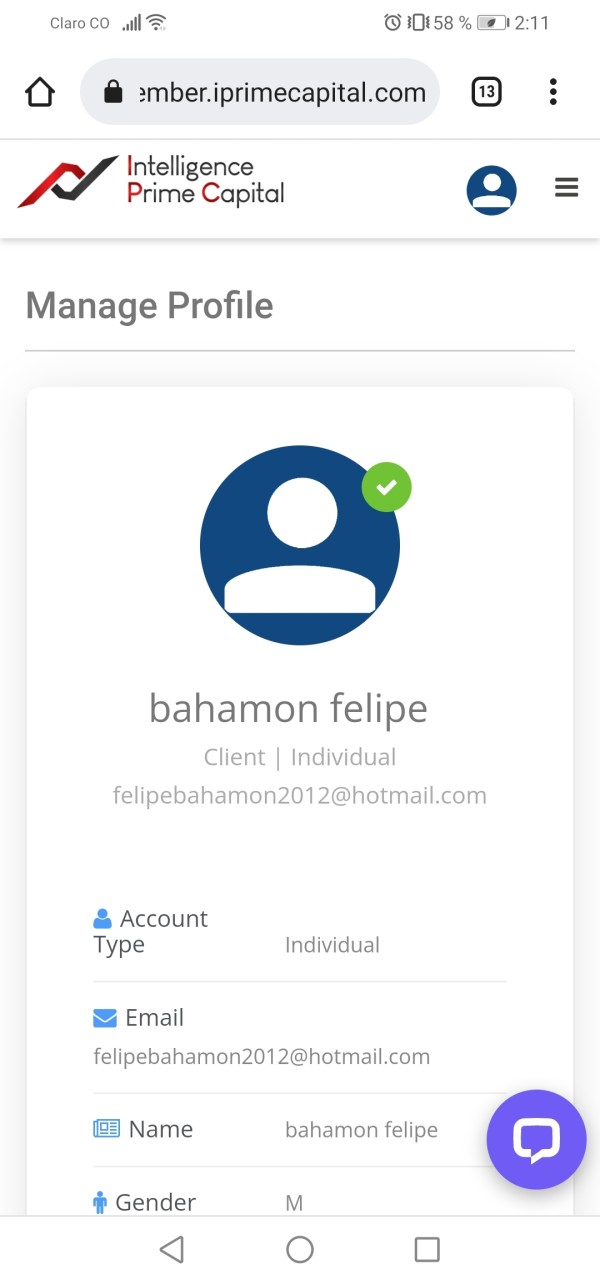Image resolution: width=600 pixels, height=1284 pixels.
Task: Tap the large profile picture avatar
Action: pyautogui.click(x=300, y=545)
